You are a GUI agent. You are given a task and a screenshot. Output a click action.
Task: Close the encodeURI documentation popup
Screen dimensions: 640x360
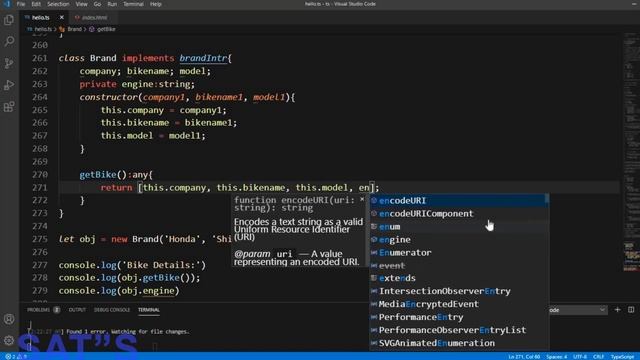tap(362, 199)
